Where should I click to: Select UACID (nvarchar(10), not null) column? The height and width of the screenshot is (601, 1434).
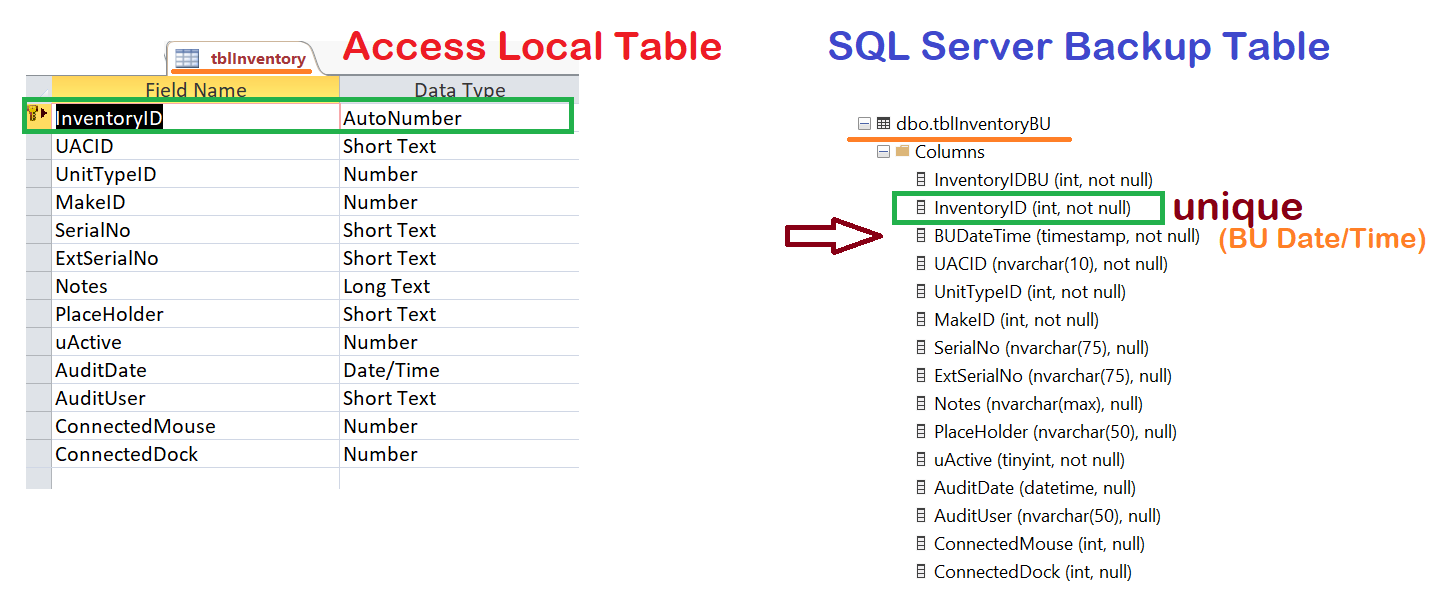click(1051, 264)
